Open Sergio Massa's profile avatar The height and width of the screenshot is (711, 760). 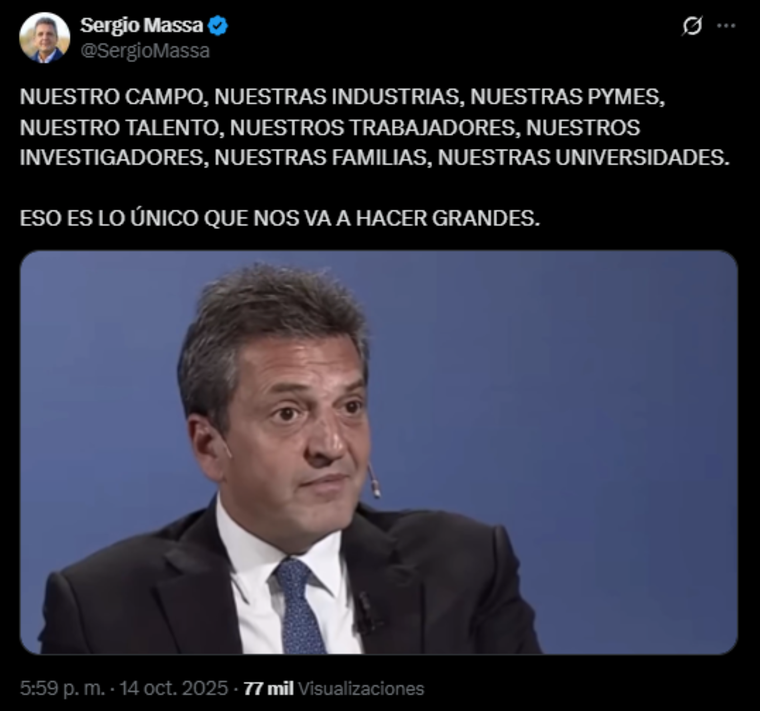pos(45,38)
